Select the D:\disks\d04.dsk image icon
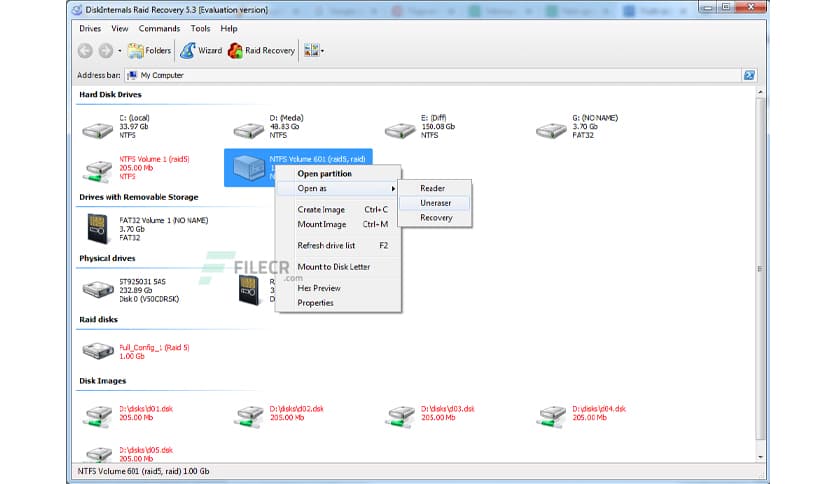The image size is (836, 484). [551, 416]
